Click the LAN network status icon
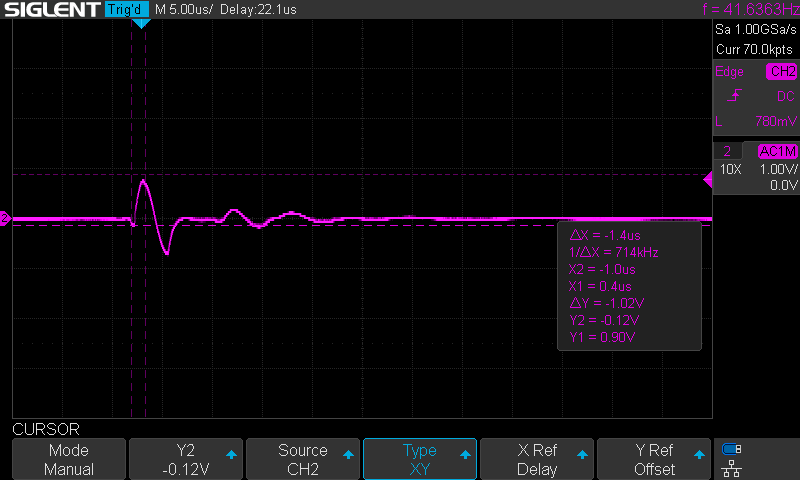Screen dimensions: 800x480 pos(732,468)
